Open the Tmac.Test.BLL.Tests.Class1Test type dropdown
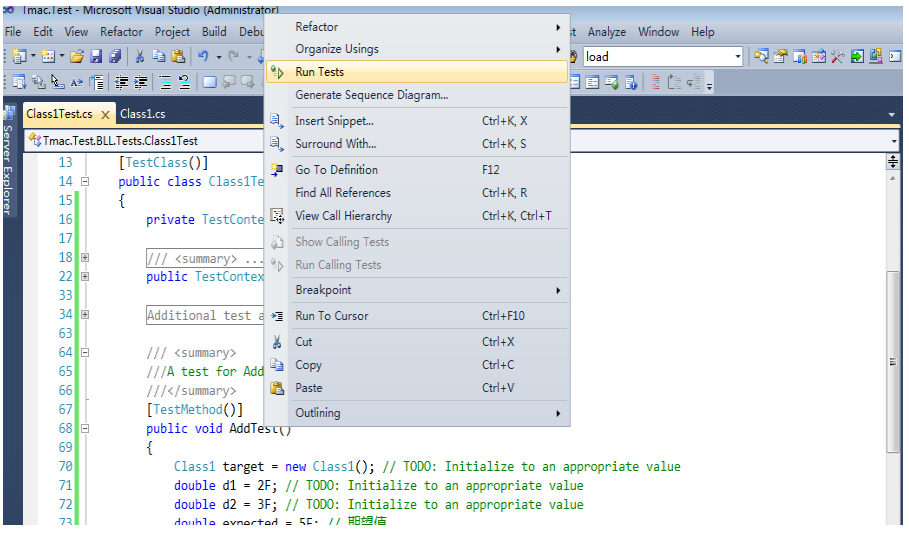The image size is (909, 534). 145,140
